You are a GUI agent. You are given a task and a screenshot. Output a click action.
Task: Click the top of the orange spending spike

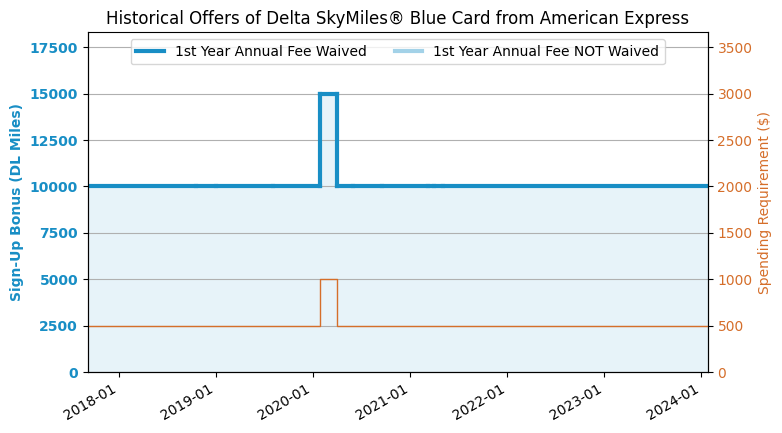pyautogui.click(x=328, y=280)
